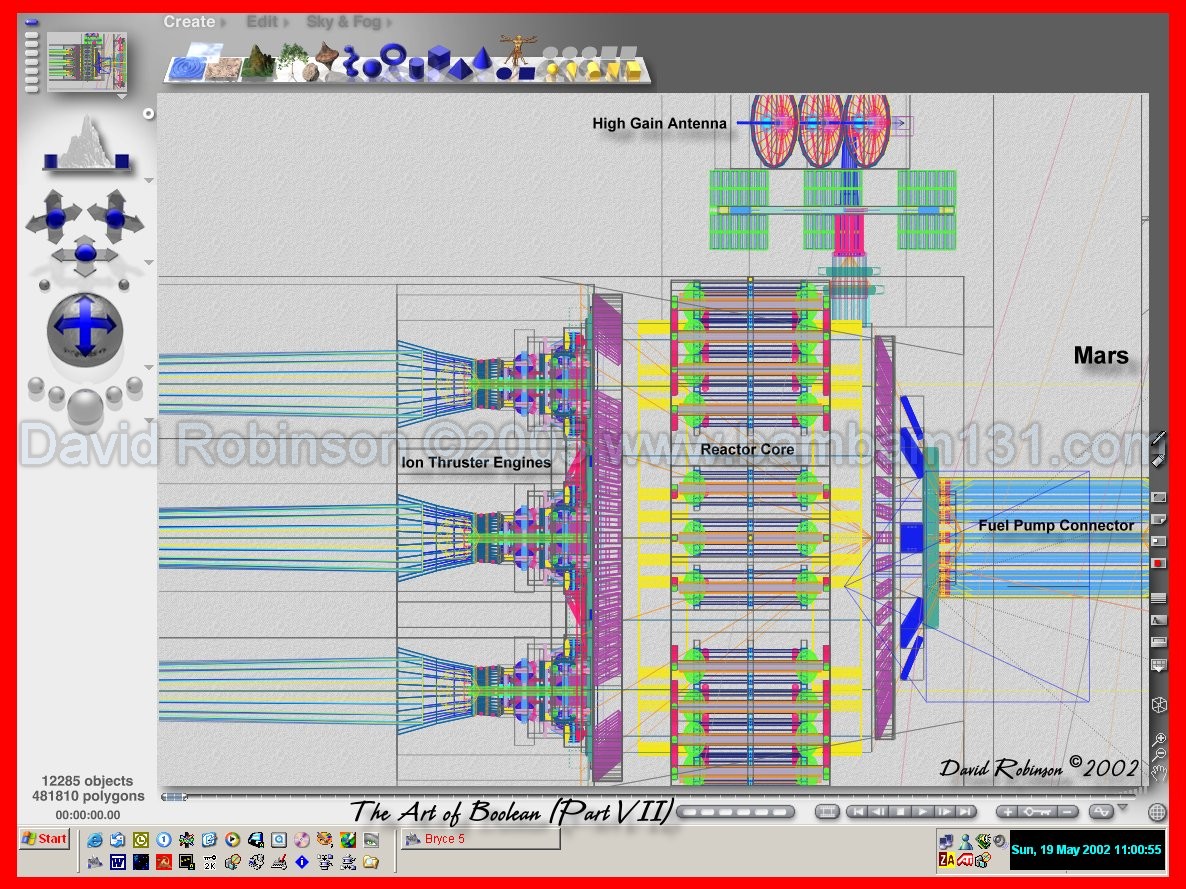Open the Sky & Fog palette menu
1186x889 pixels.
(343, 22)
